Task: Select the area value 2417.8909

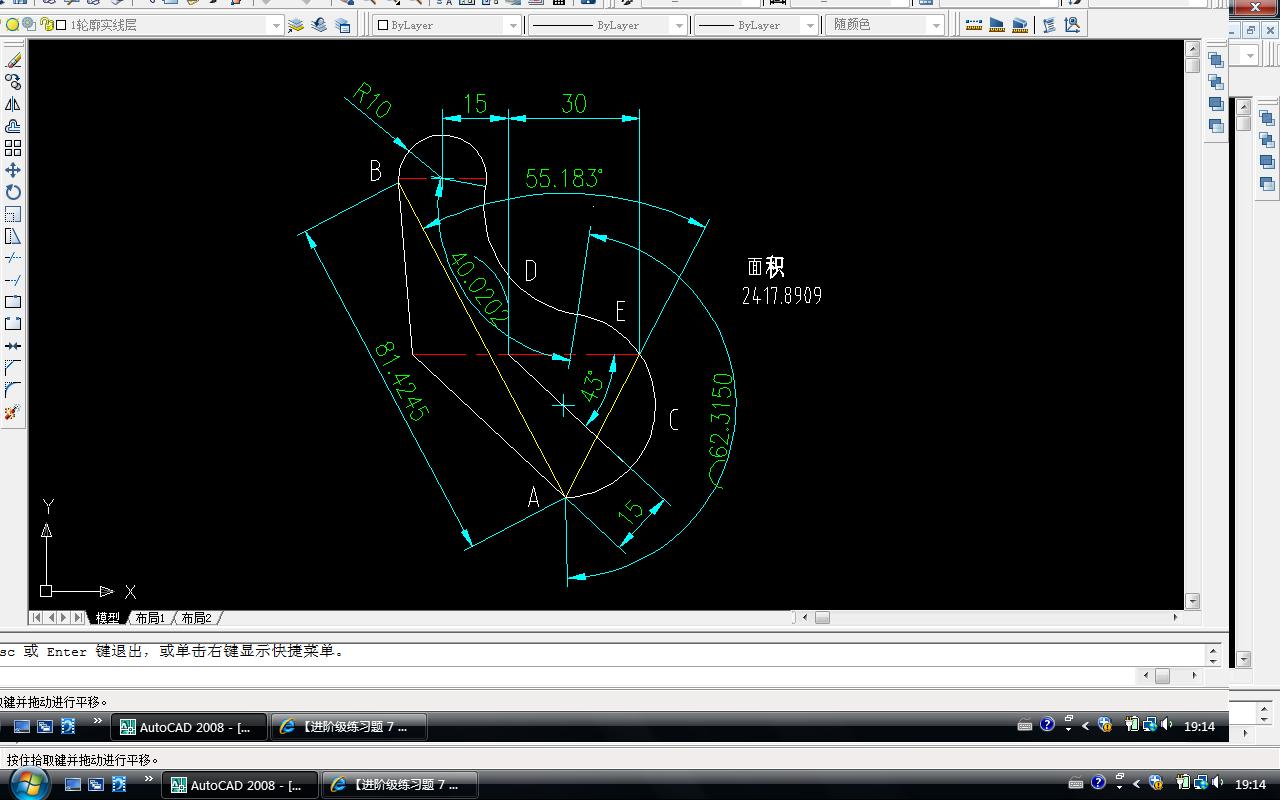Action: tap(782, 296)
